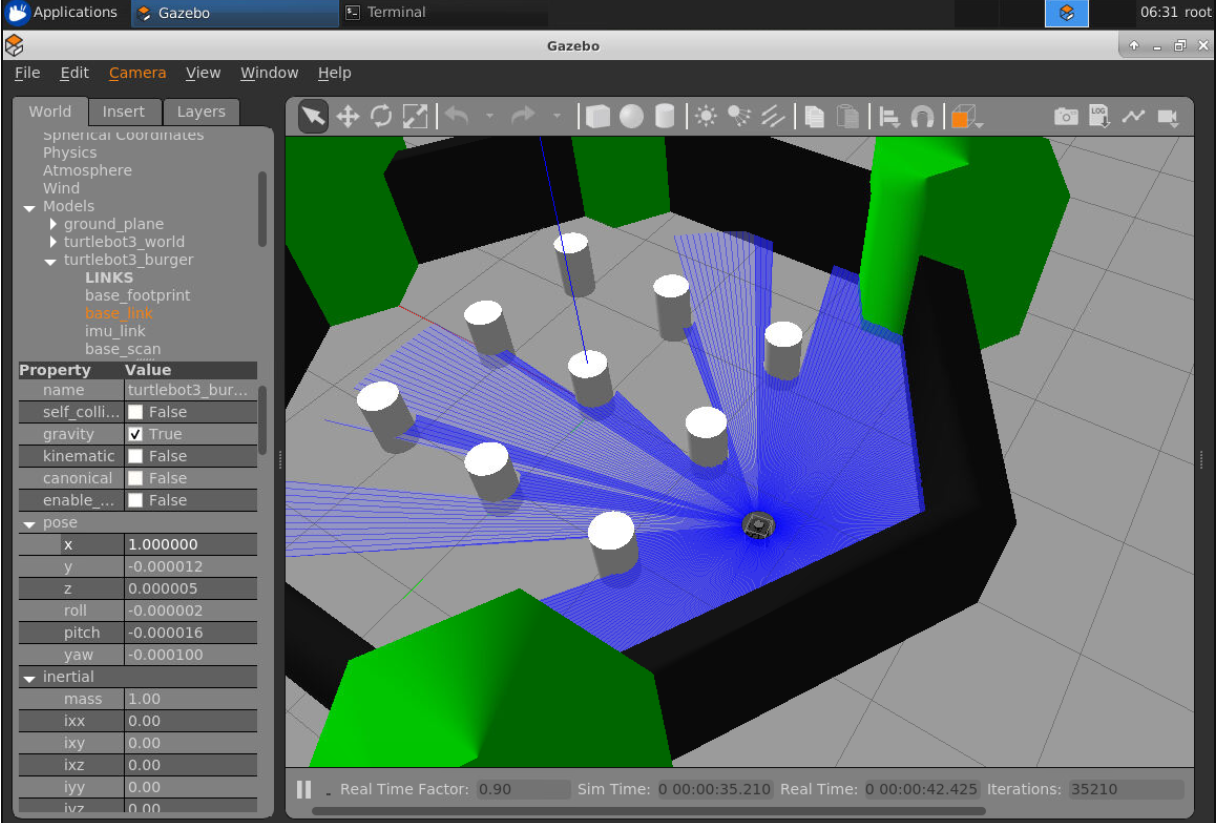Viewport: 1216px width, 823px height.
Task: Open the Applications menu in the top panel
Action: pos(62,13)
